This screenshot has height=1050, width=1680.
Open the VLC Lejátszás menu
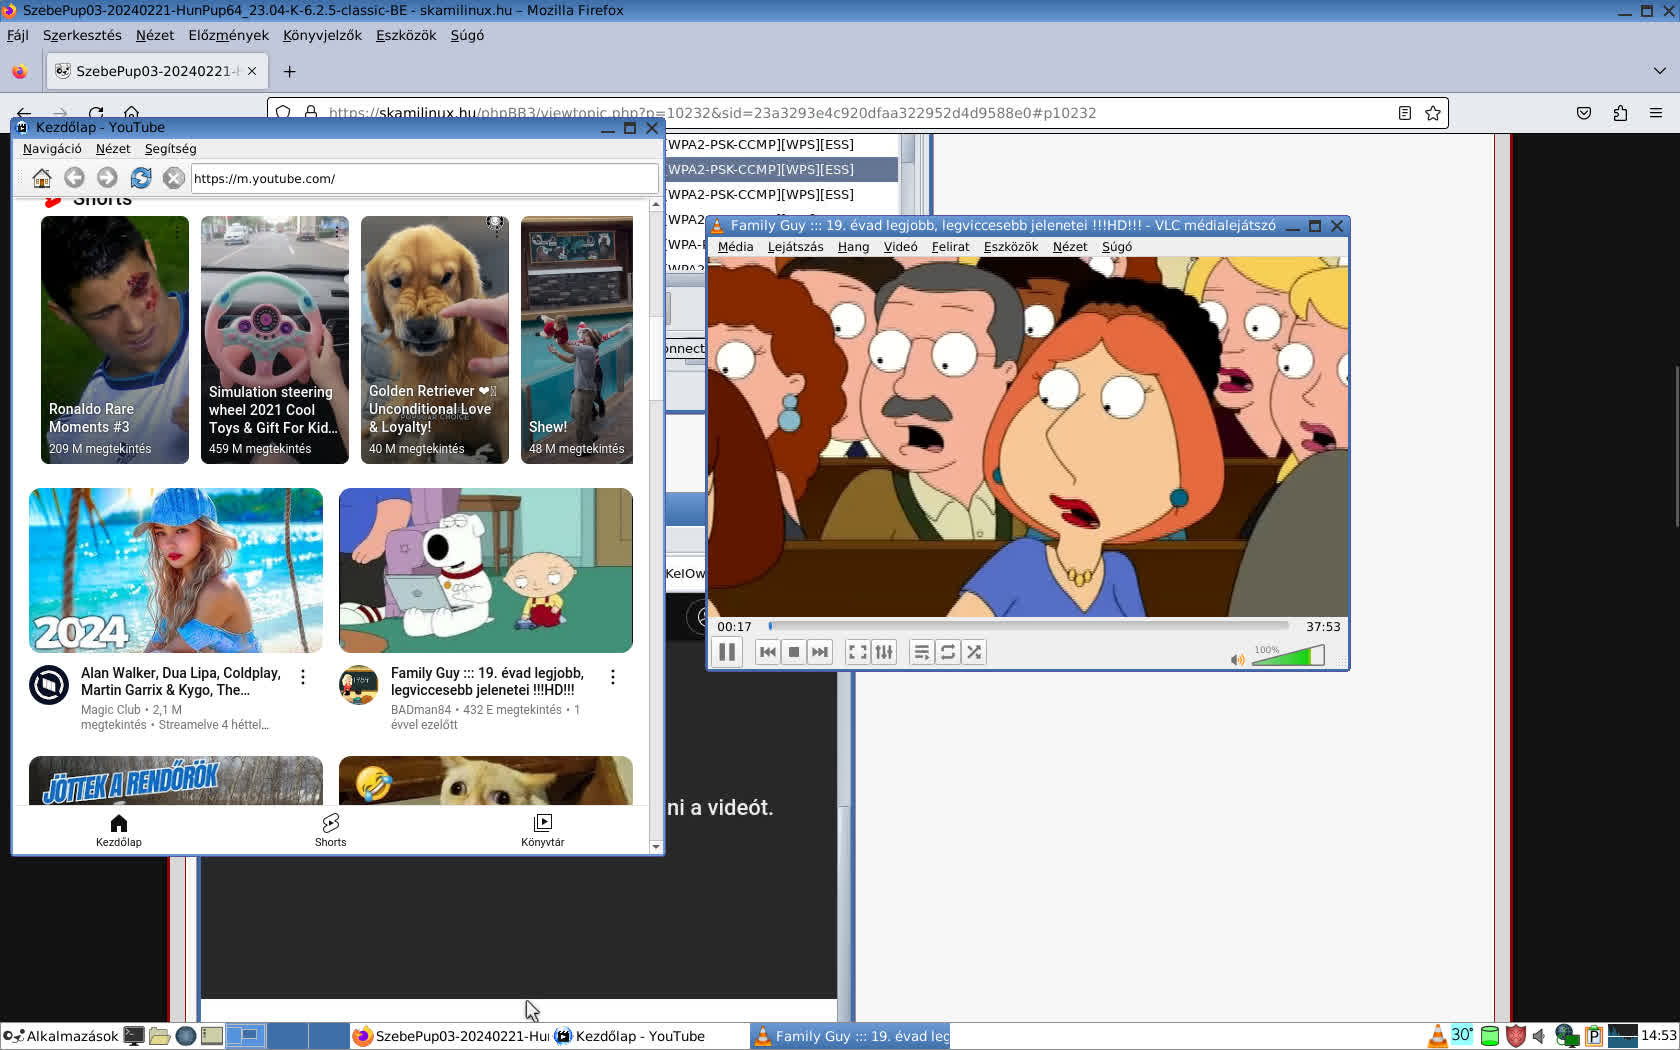click(x=795, y=246)
